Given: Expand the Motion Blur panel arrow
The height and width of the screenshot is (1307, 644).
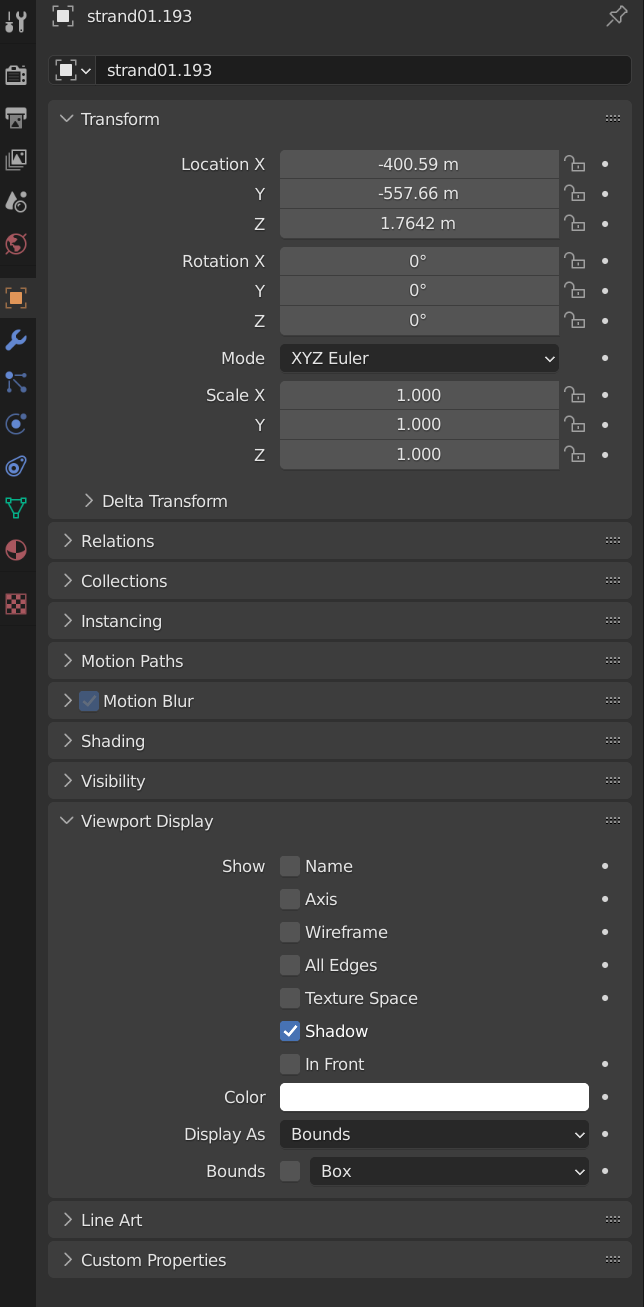Looking at the screenshot, I should pyautogui.click(x=67, y=701).
